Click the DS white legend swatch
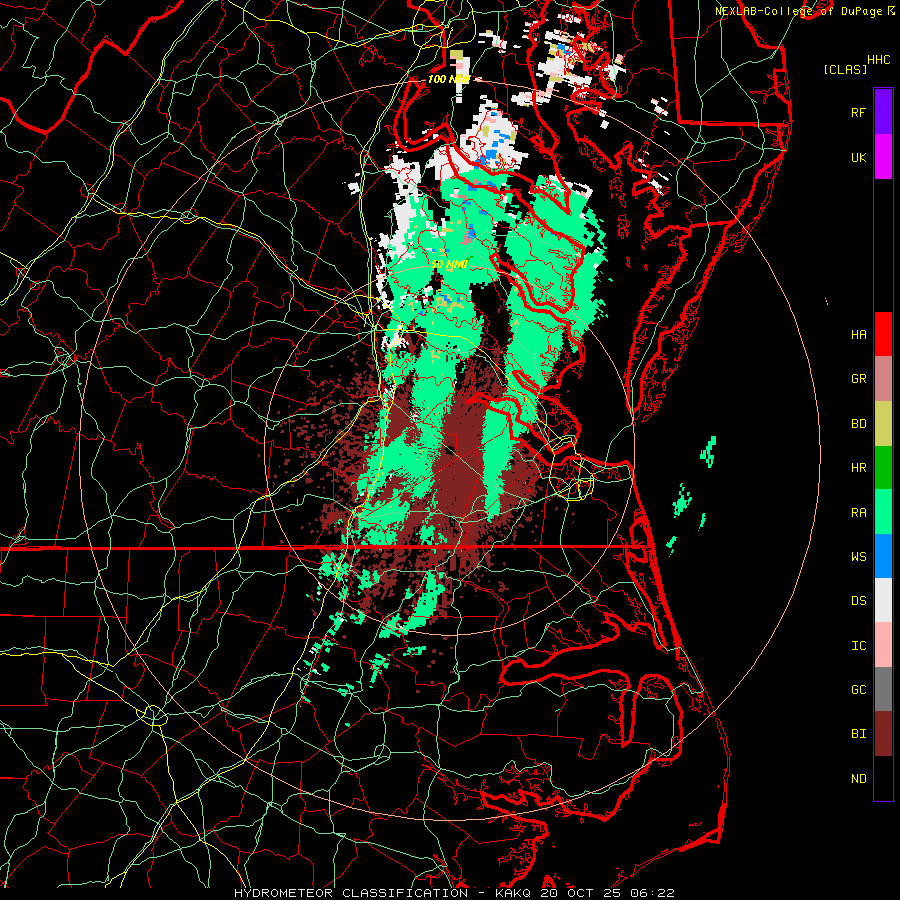Screen dimensions: 900x900 [x=883, y=600]
